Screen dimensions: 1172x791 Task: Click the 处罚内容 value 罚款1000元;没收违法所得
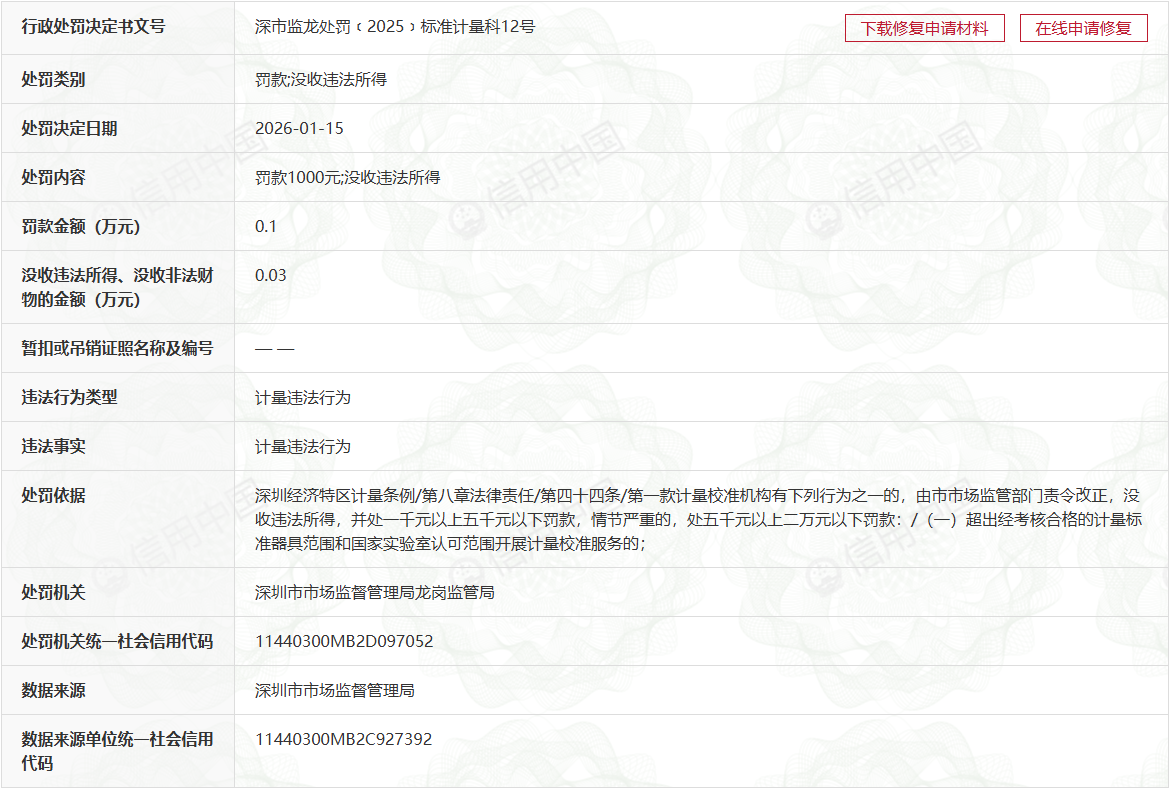(x=347, y=177)
